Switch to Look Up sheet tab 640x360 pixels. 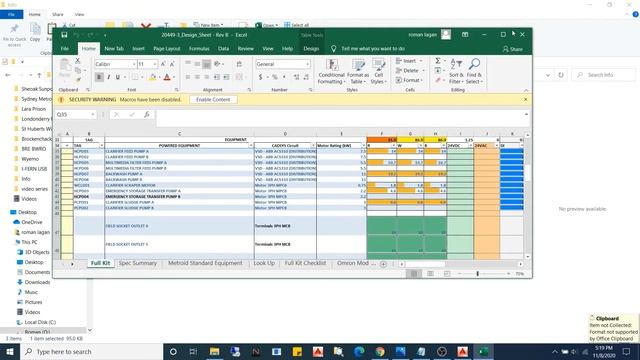[264, 263]
